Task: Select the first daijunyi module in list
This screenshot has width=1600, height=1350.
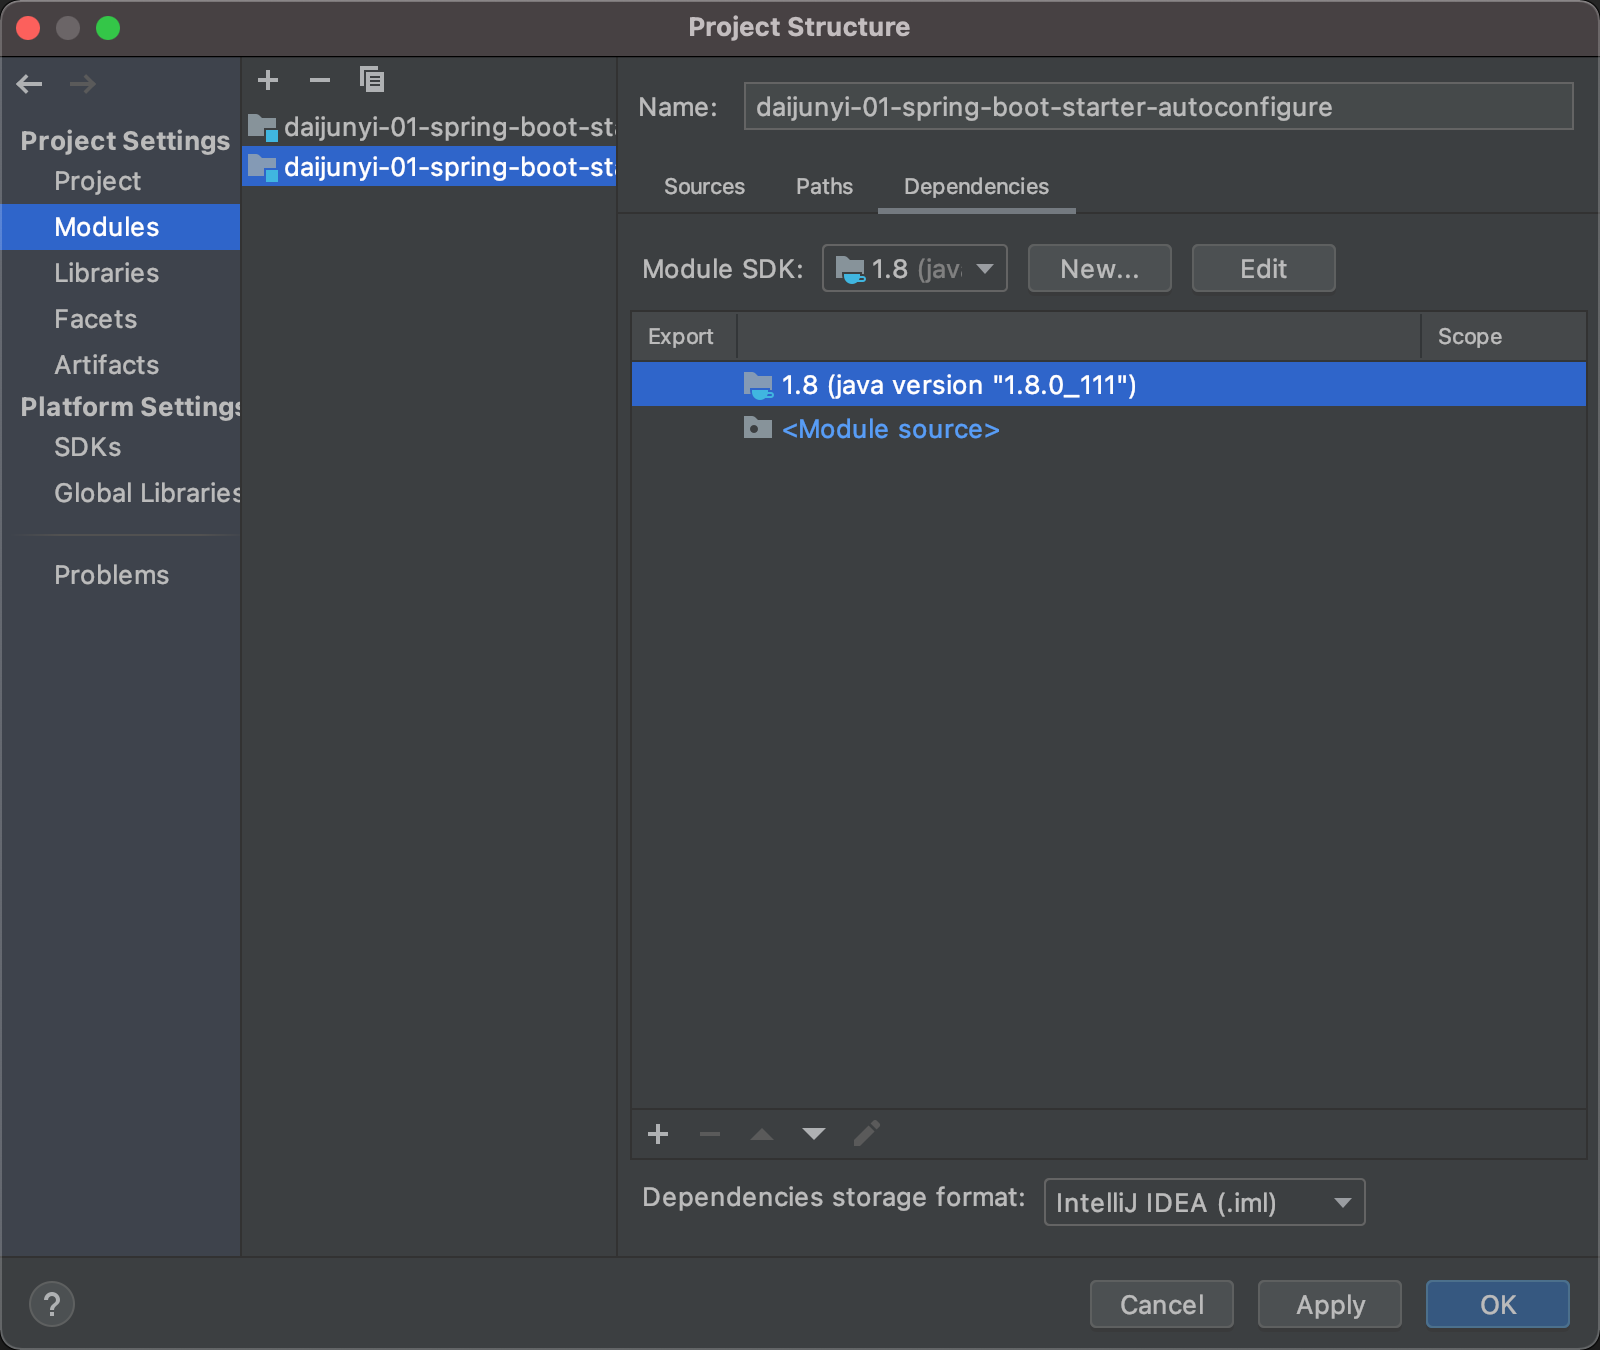Action: (430, 127)
